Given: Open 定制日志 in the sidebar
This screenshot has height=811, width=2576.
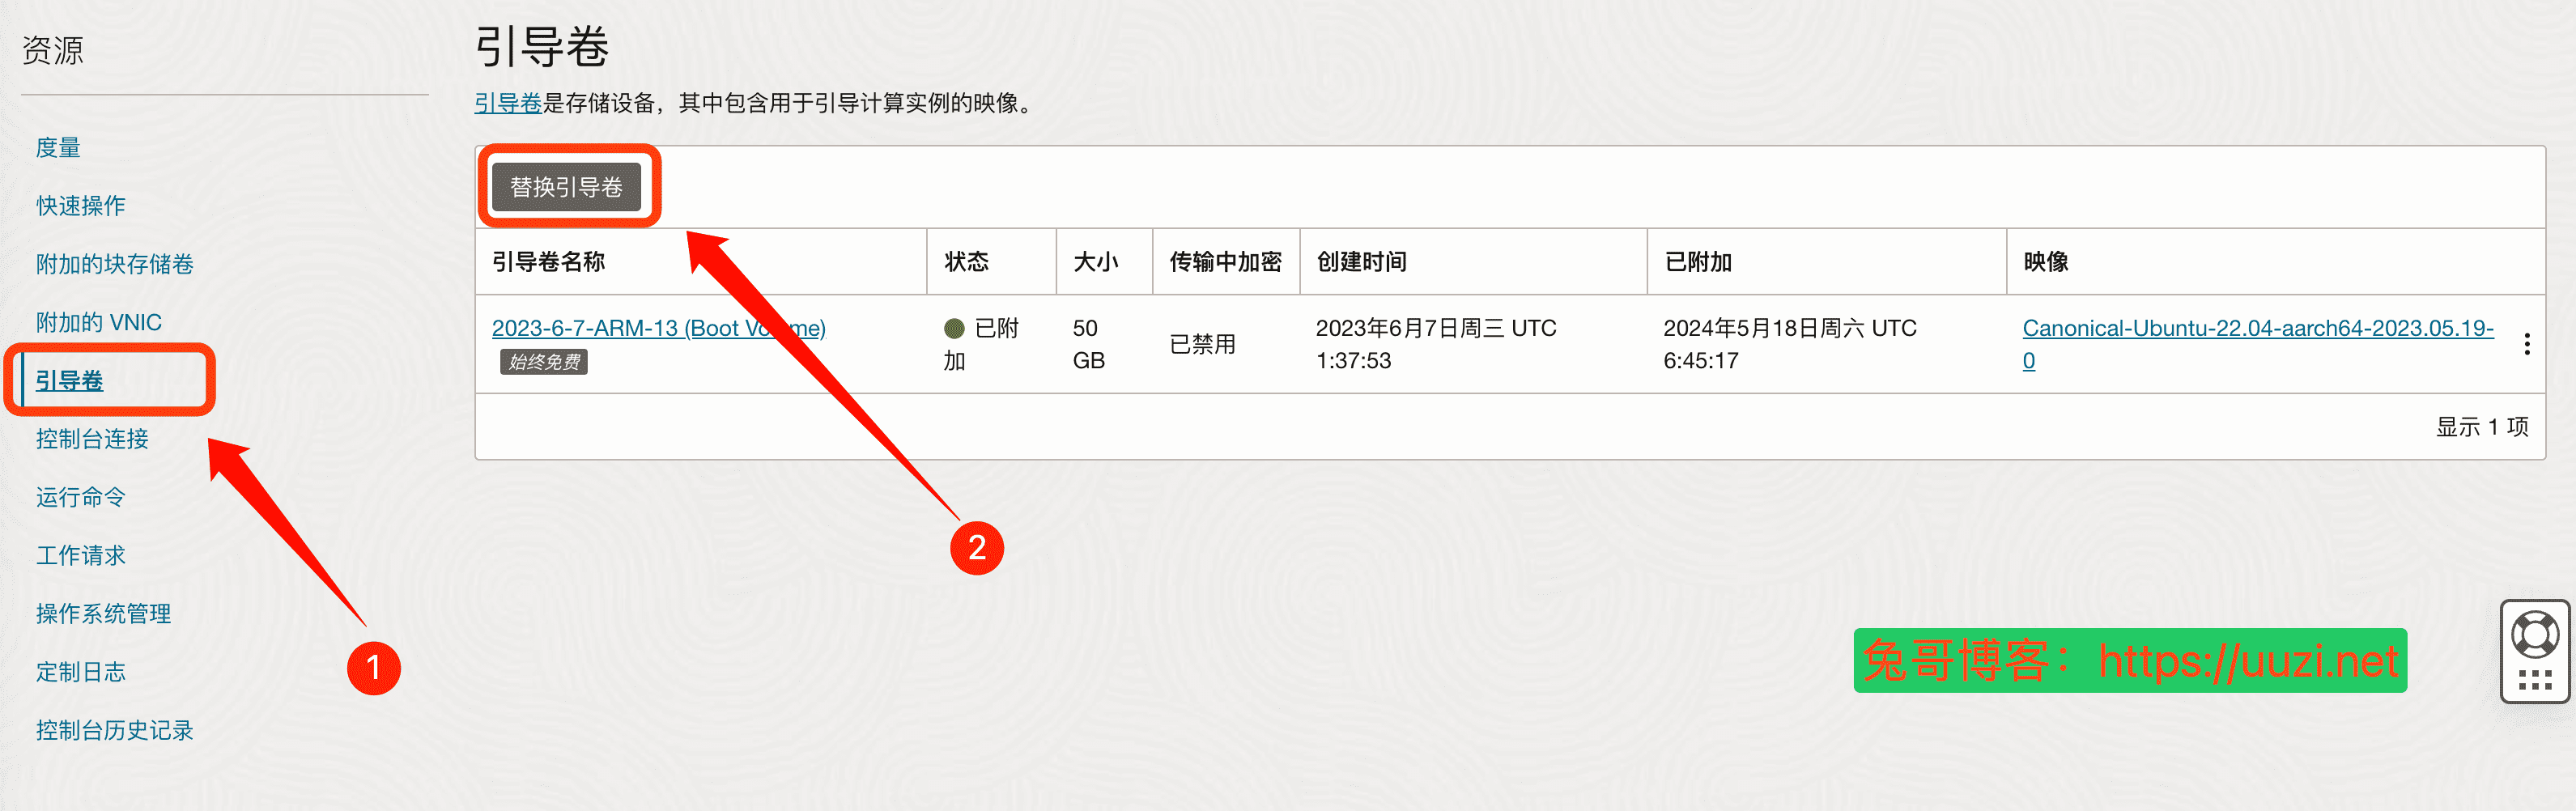Looking at the screenshot, I should [81, 672].
